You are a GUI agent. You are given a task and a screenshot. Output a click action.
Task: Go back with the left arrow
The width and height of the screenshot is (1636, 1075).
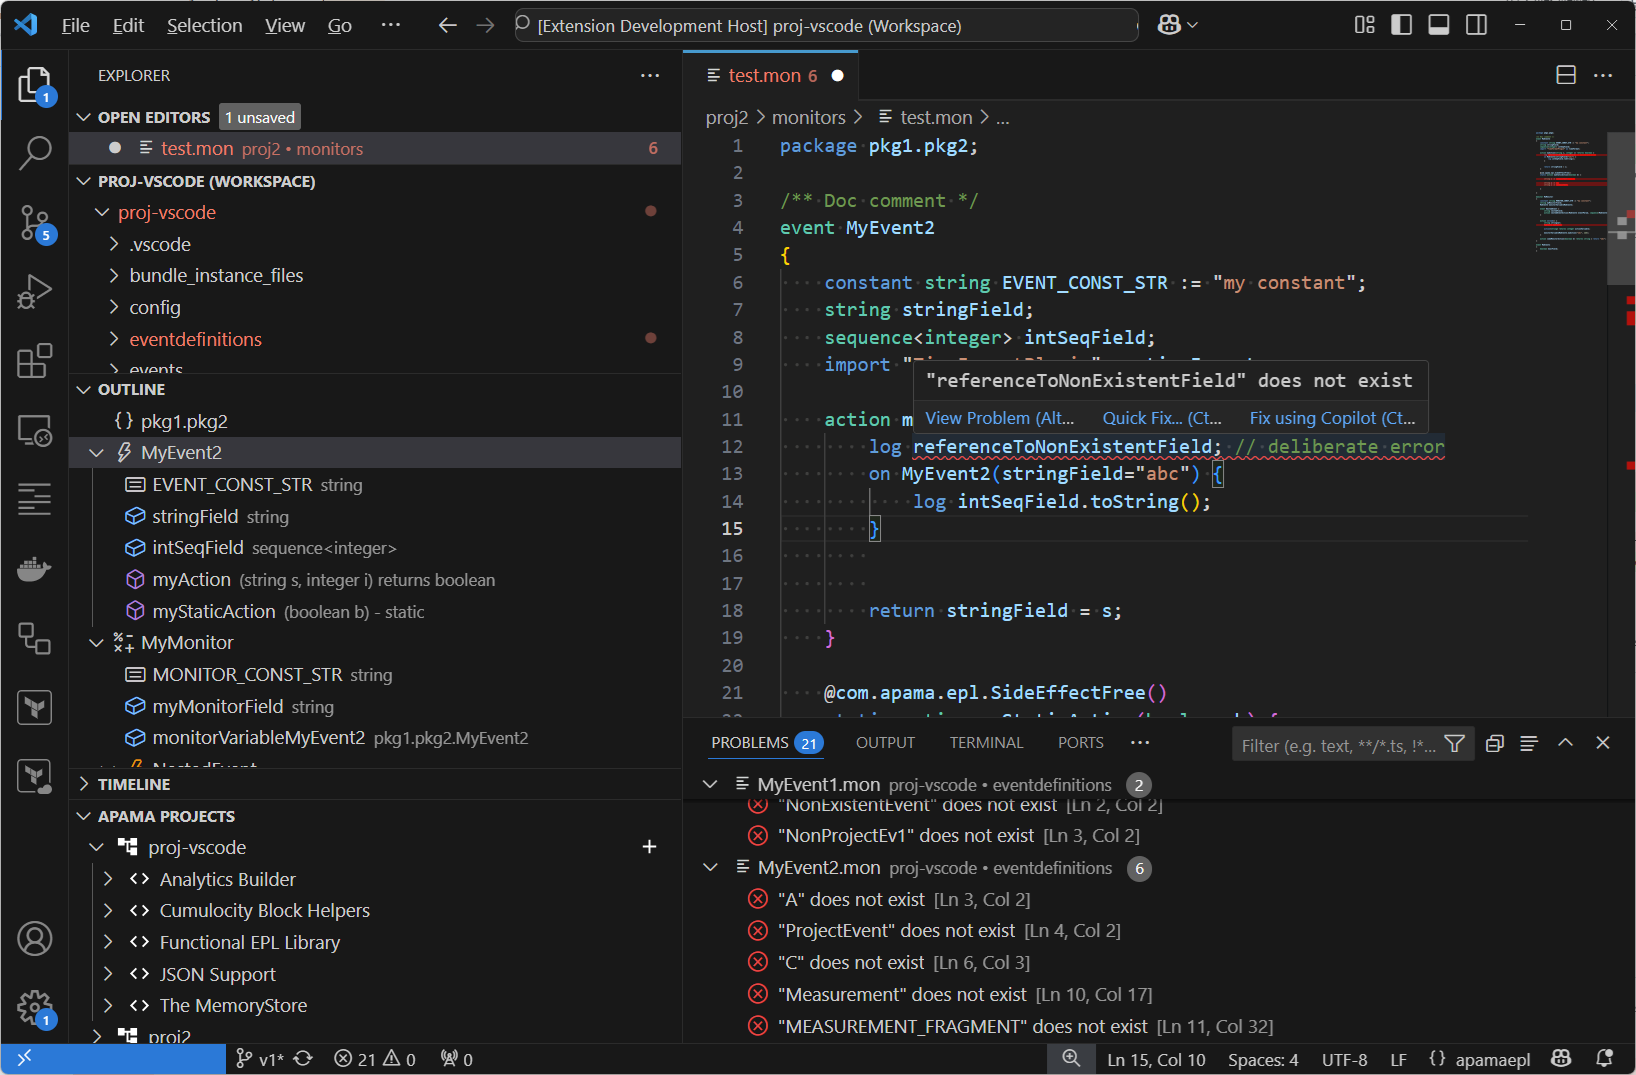tap(448, 25)
